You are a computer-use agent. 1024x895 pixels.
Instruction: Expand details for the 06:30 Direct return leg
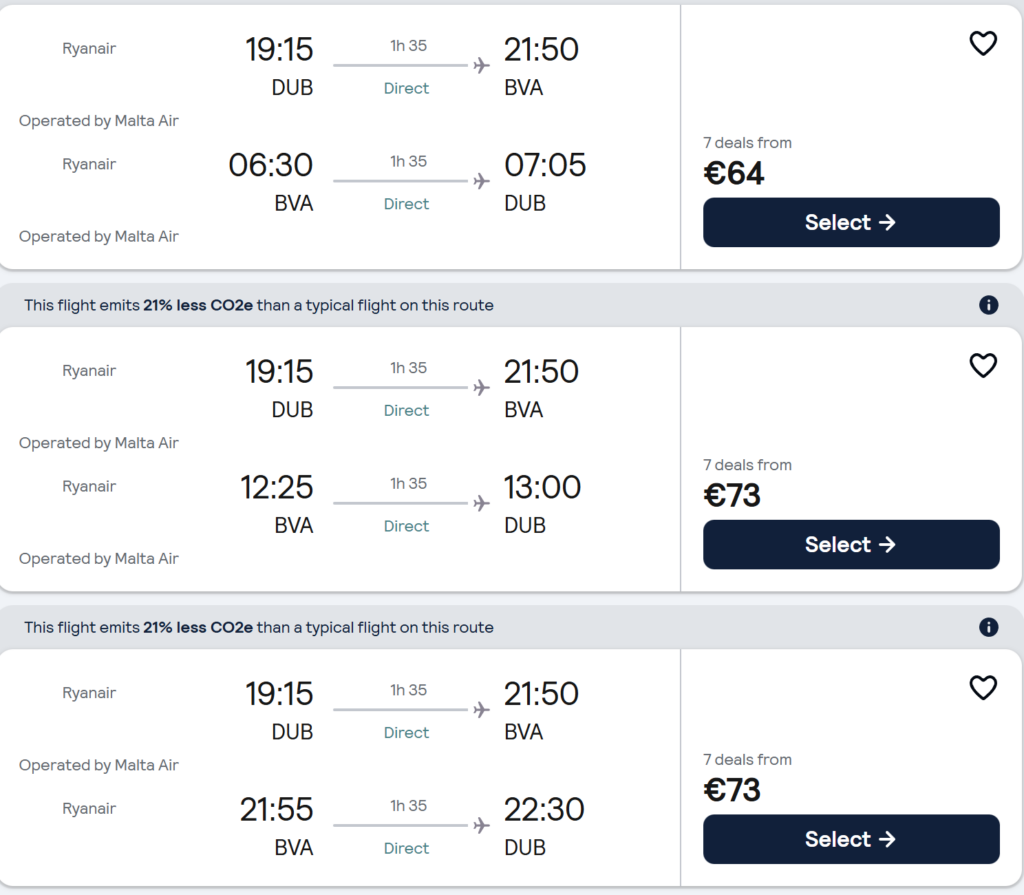406,203
